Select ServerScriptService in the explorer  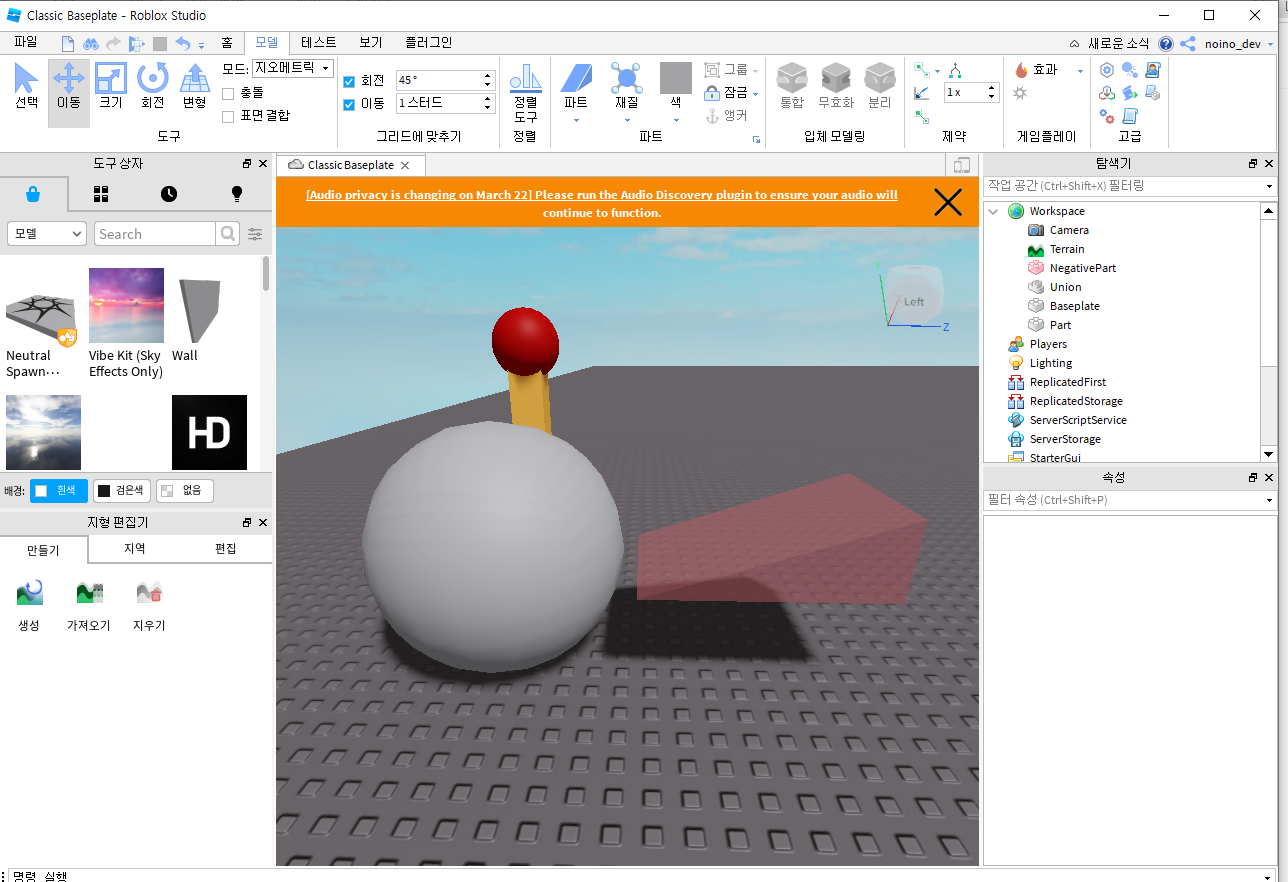pos(1078,420)
